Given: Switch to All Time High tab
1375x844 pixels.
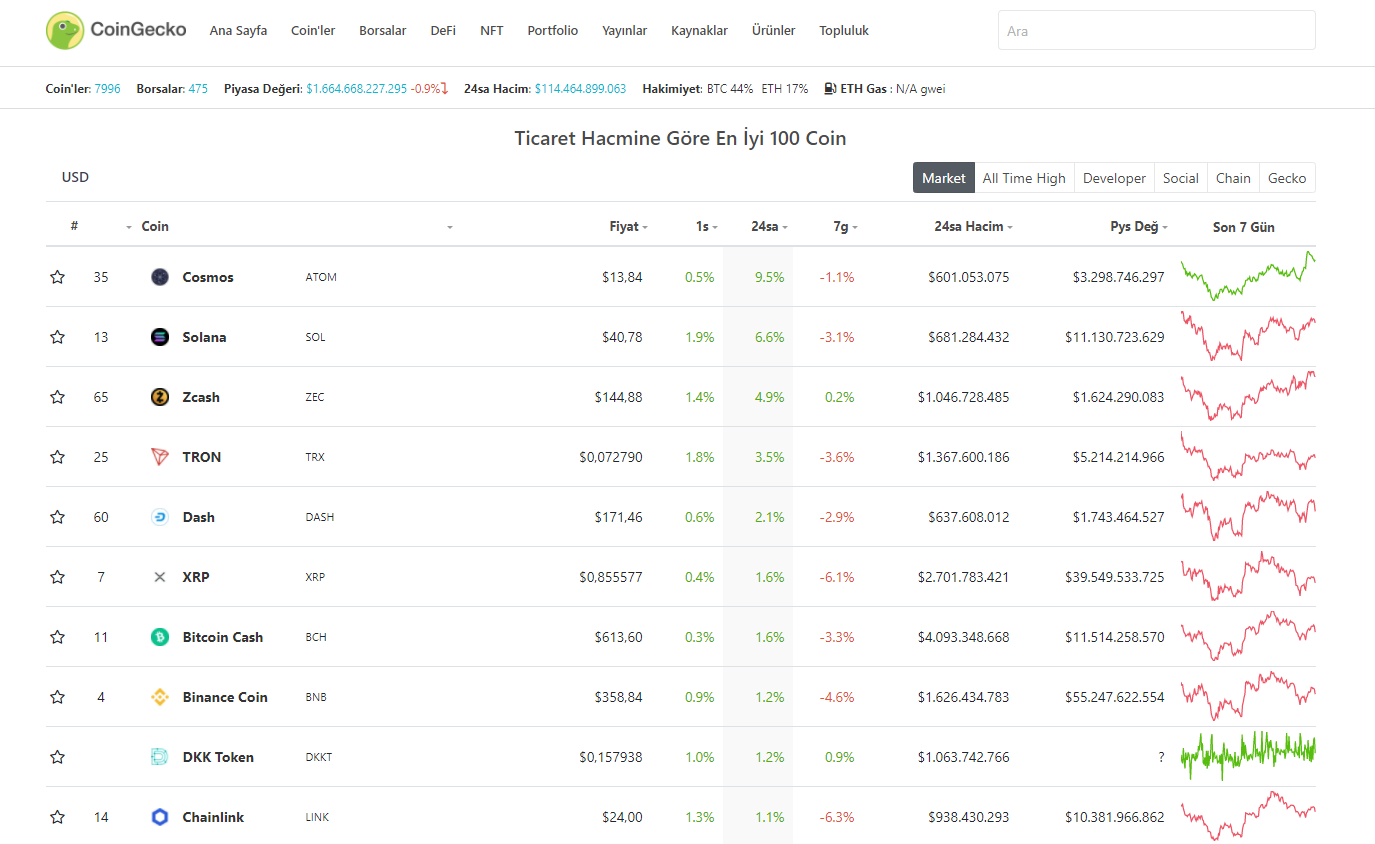Looking at the screenshot, I should pos(1024,178).
